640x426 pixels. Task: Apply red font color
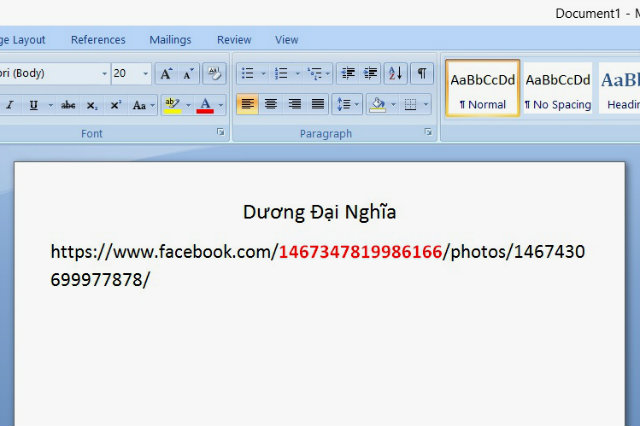pyautogui.click(x=205, y=105)
